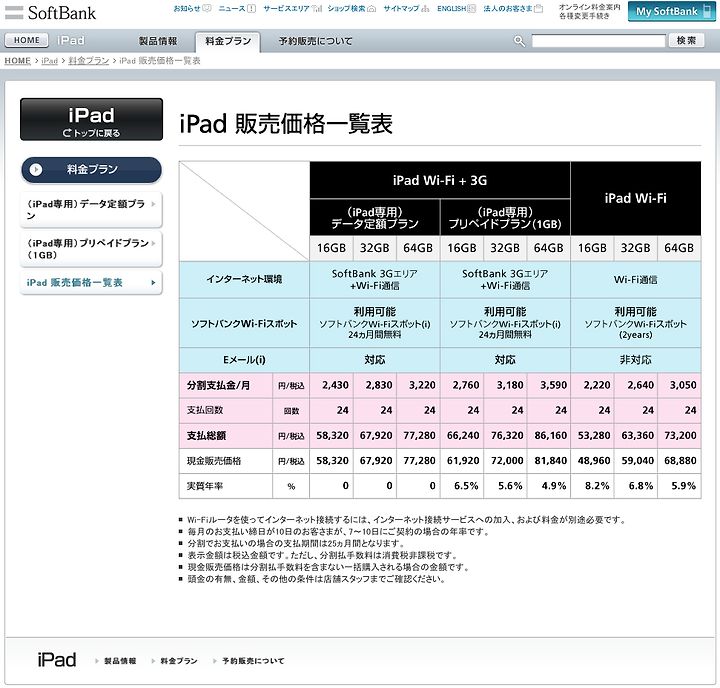Click the SoftBank logo

coord(51,12)
